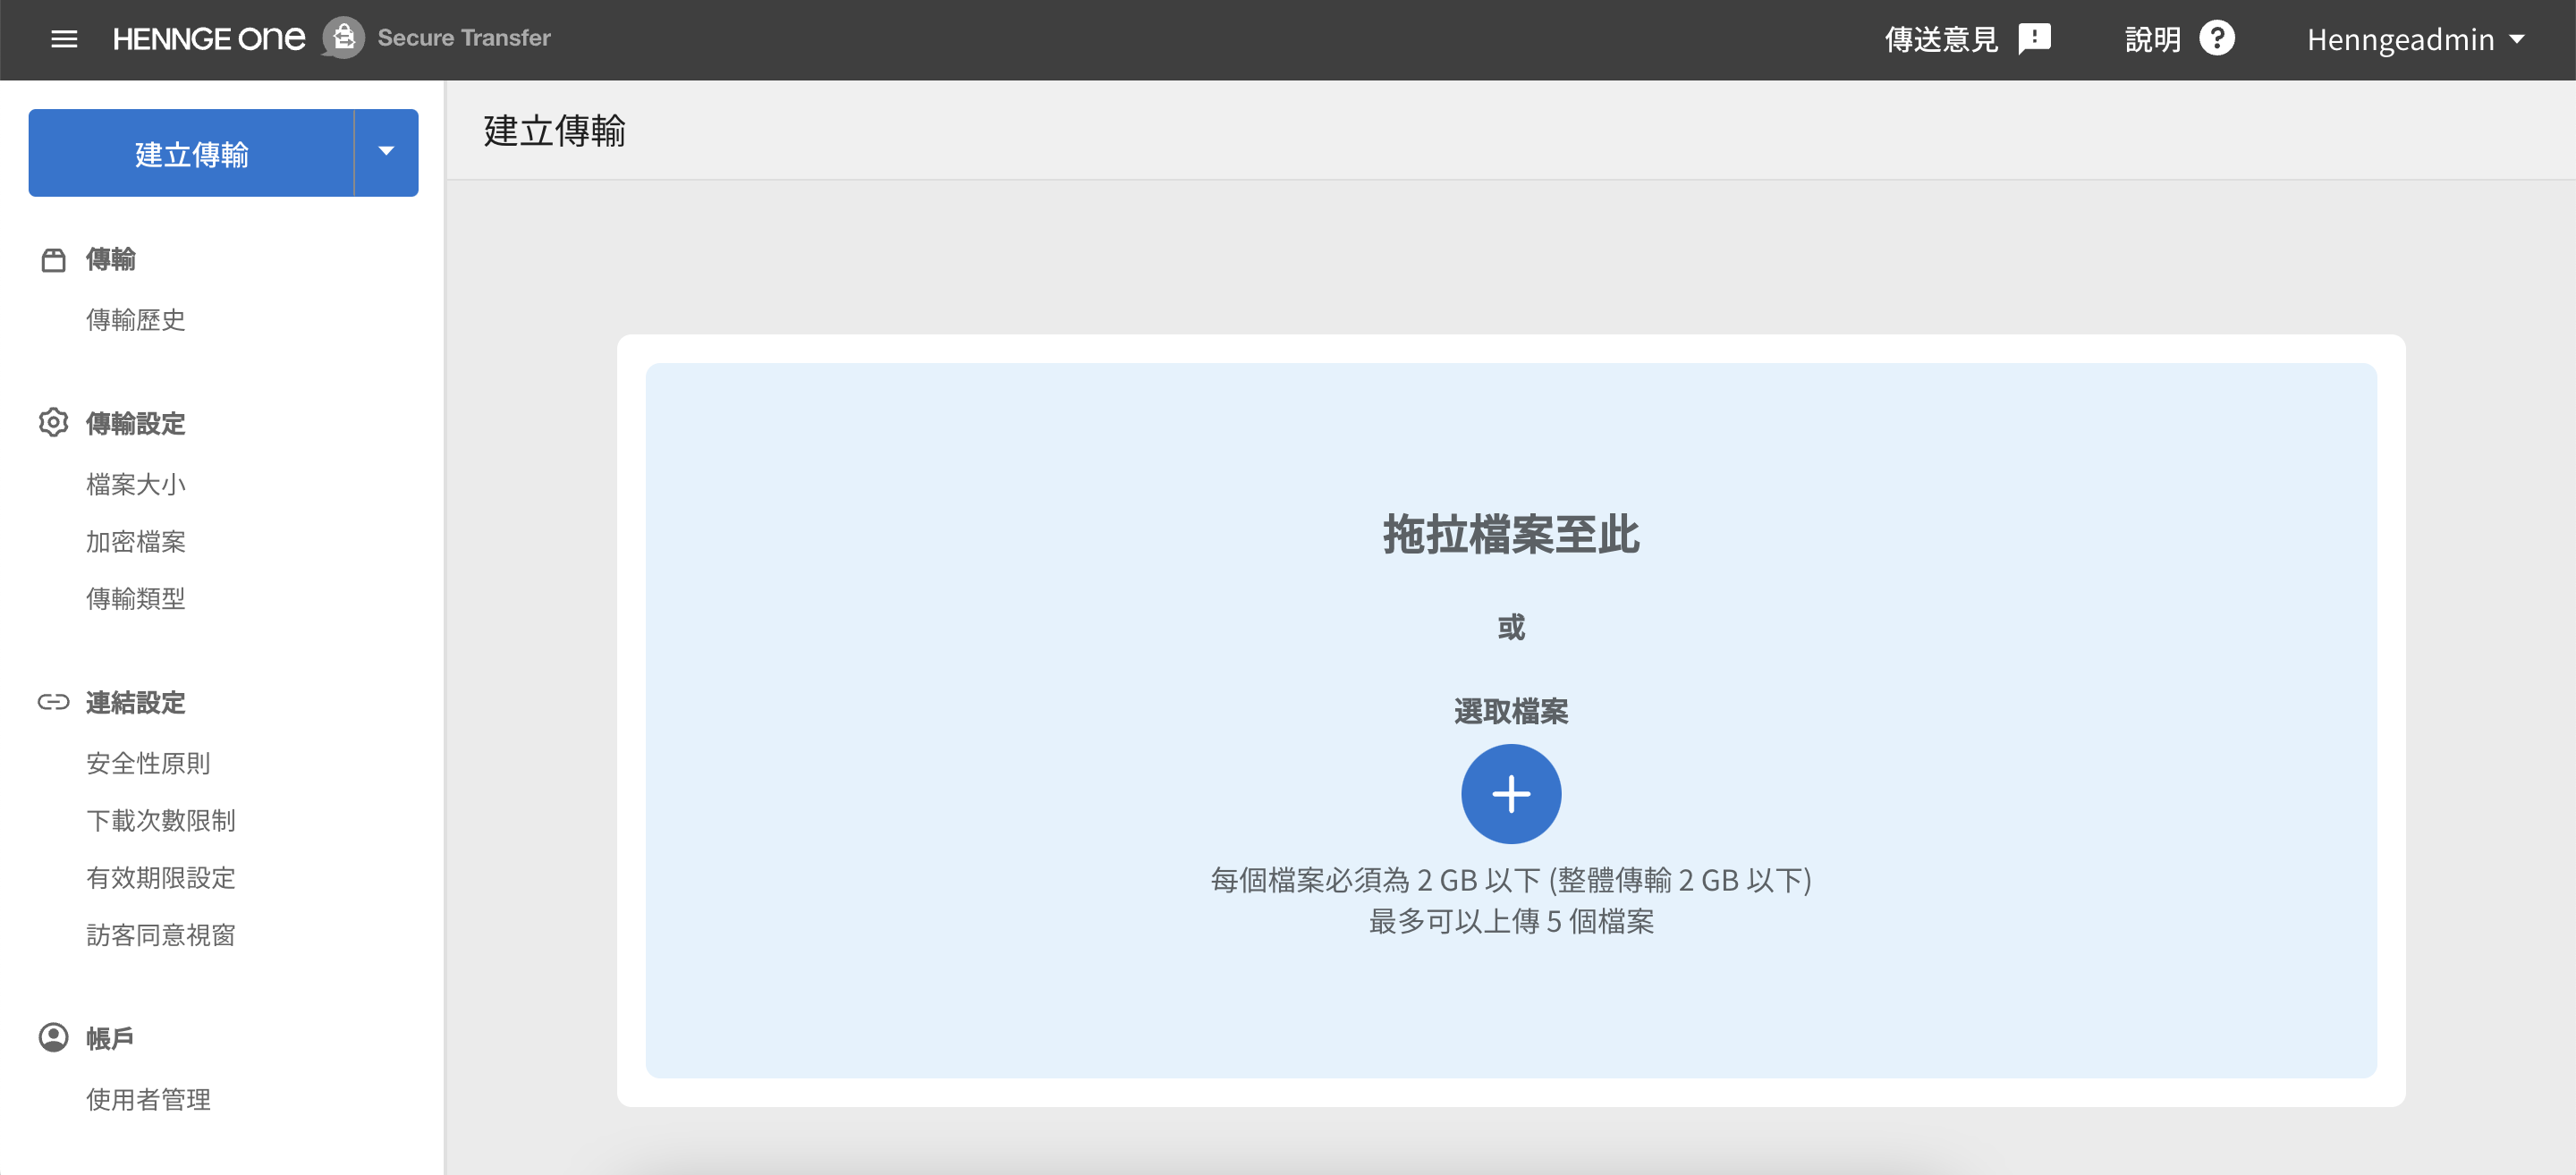Open the hamburger navigation menu
Viewport: 2576px width, 1175px height.
[64, 39]
